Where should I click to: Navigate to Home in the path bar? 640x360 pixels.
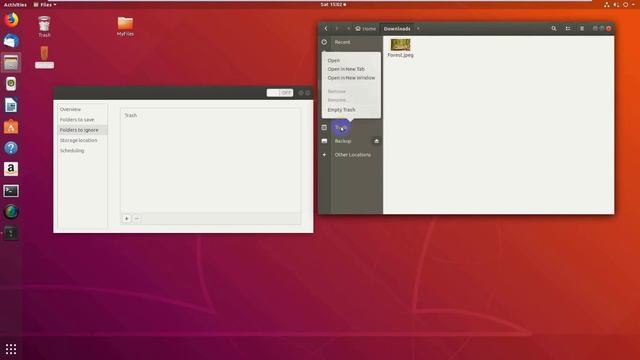(365, 29)
